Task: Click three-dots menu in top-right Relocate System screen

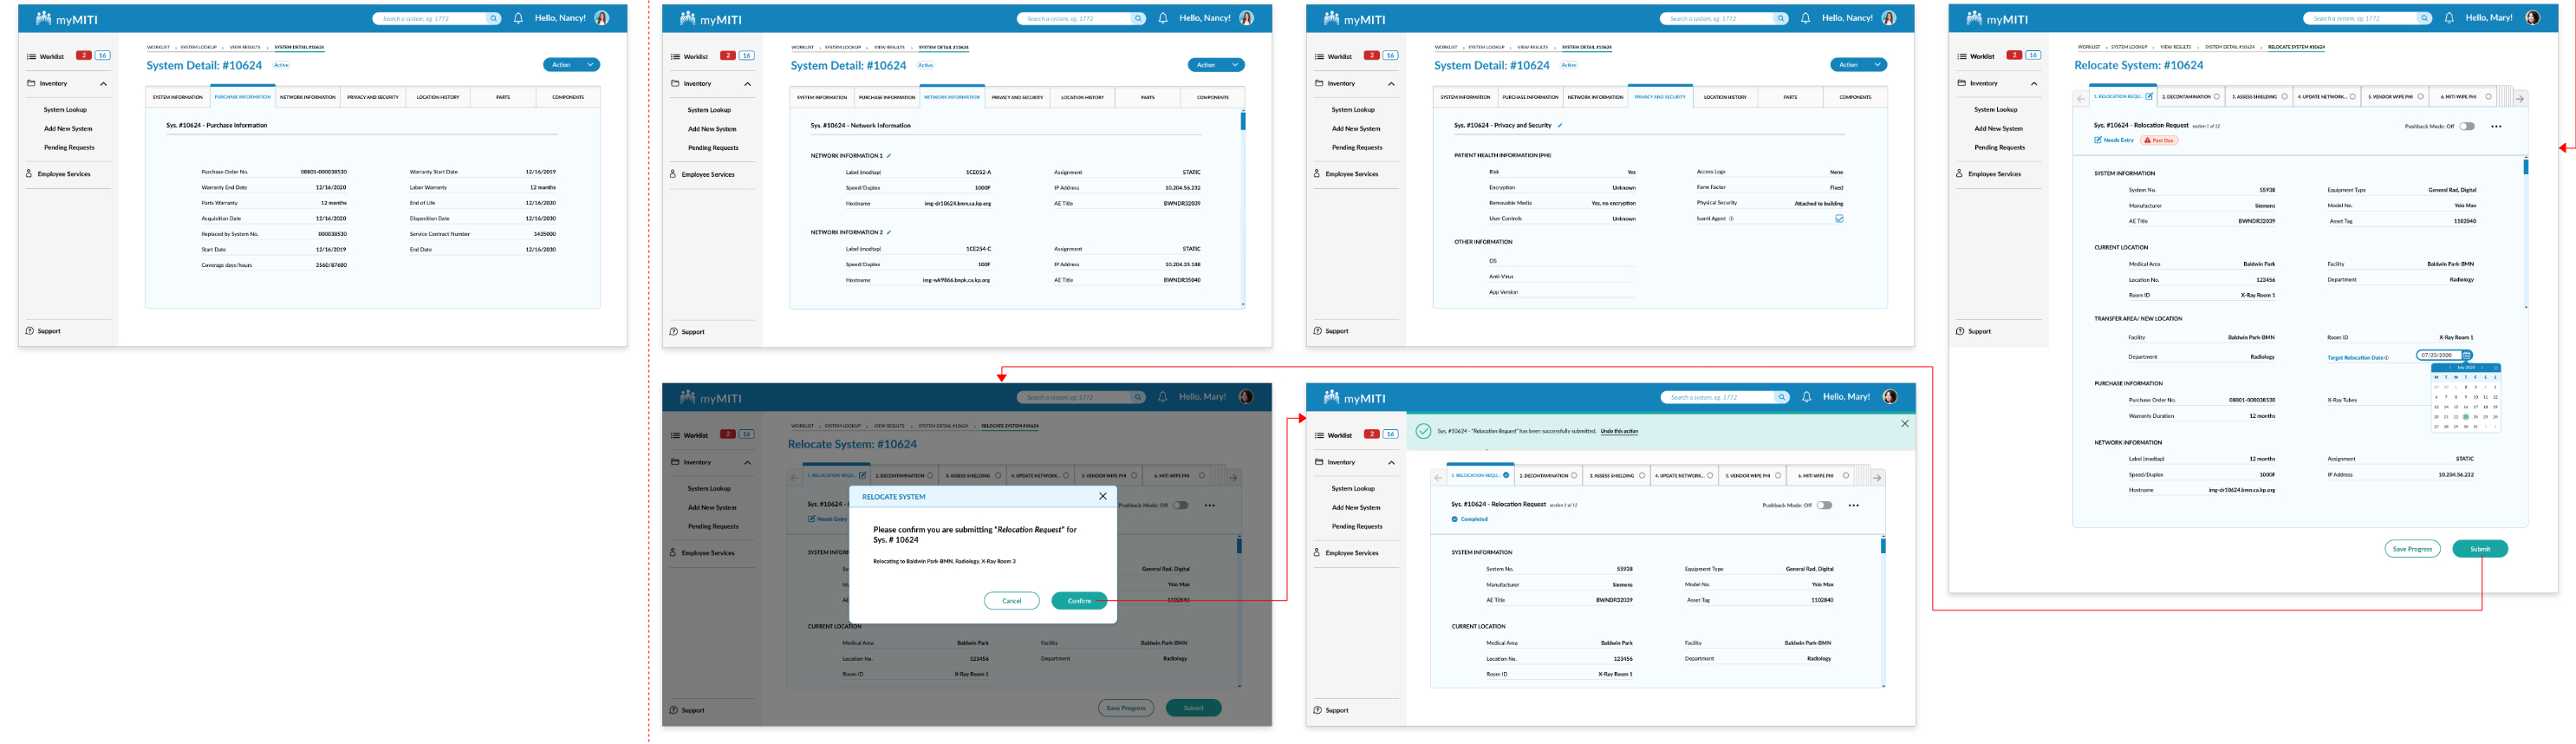Action: (x=2496, y=126)
